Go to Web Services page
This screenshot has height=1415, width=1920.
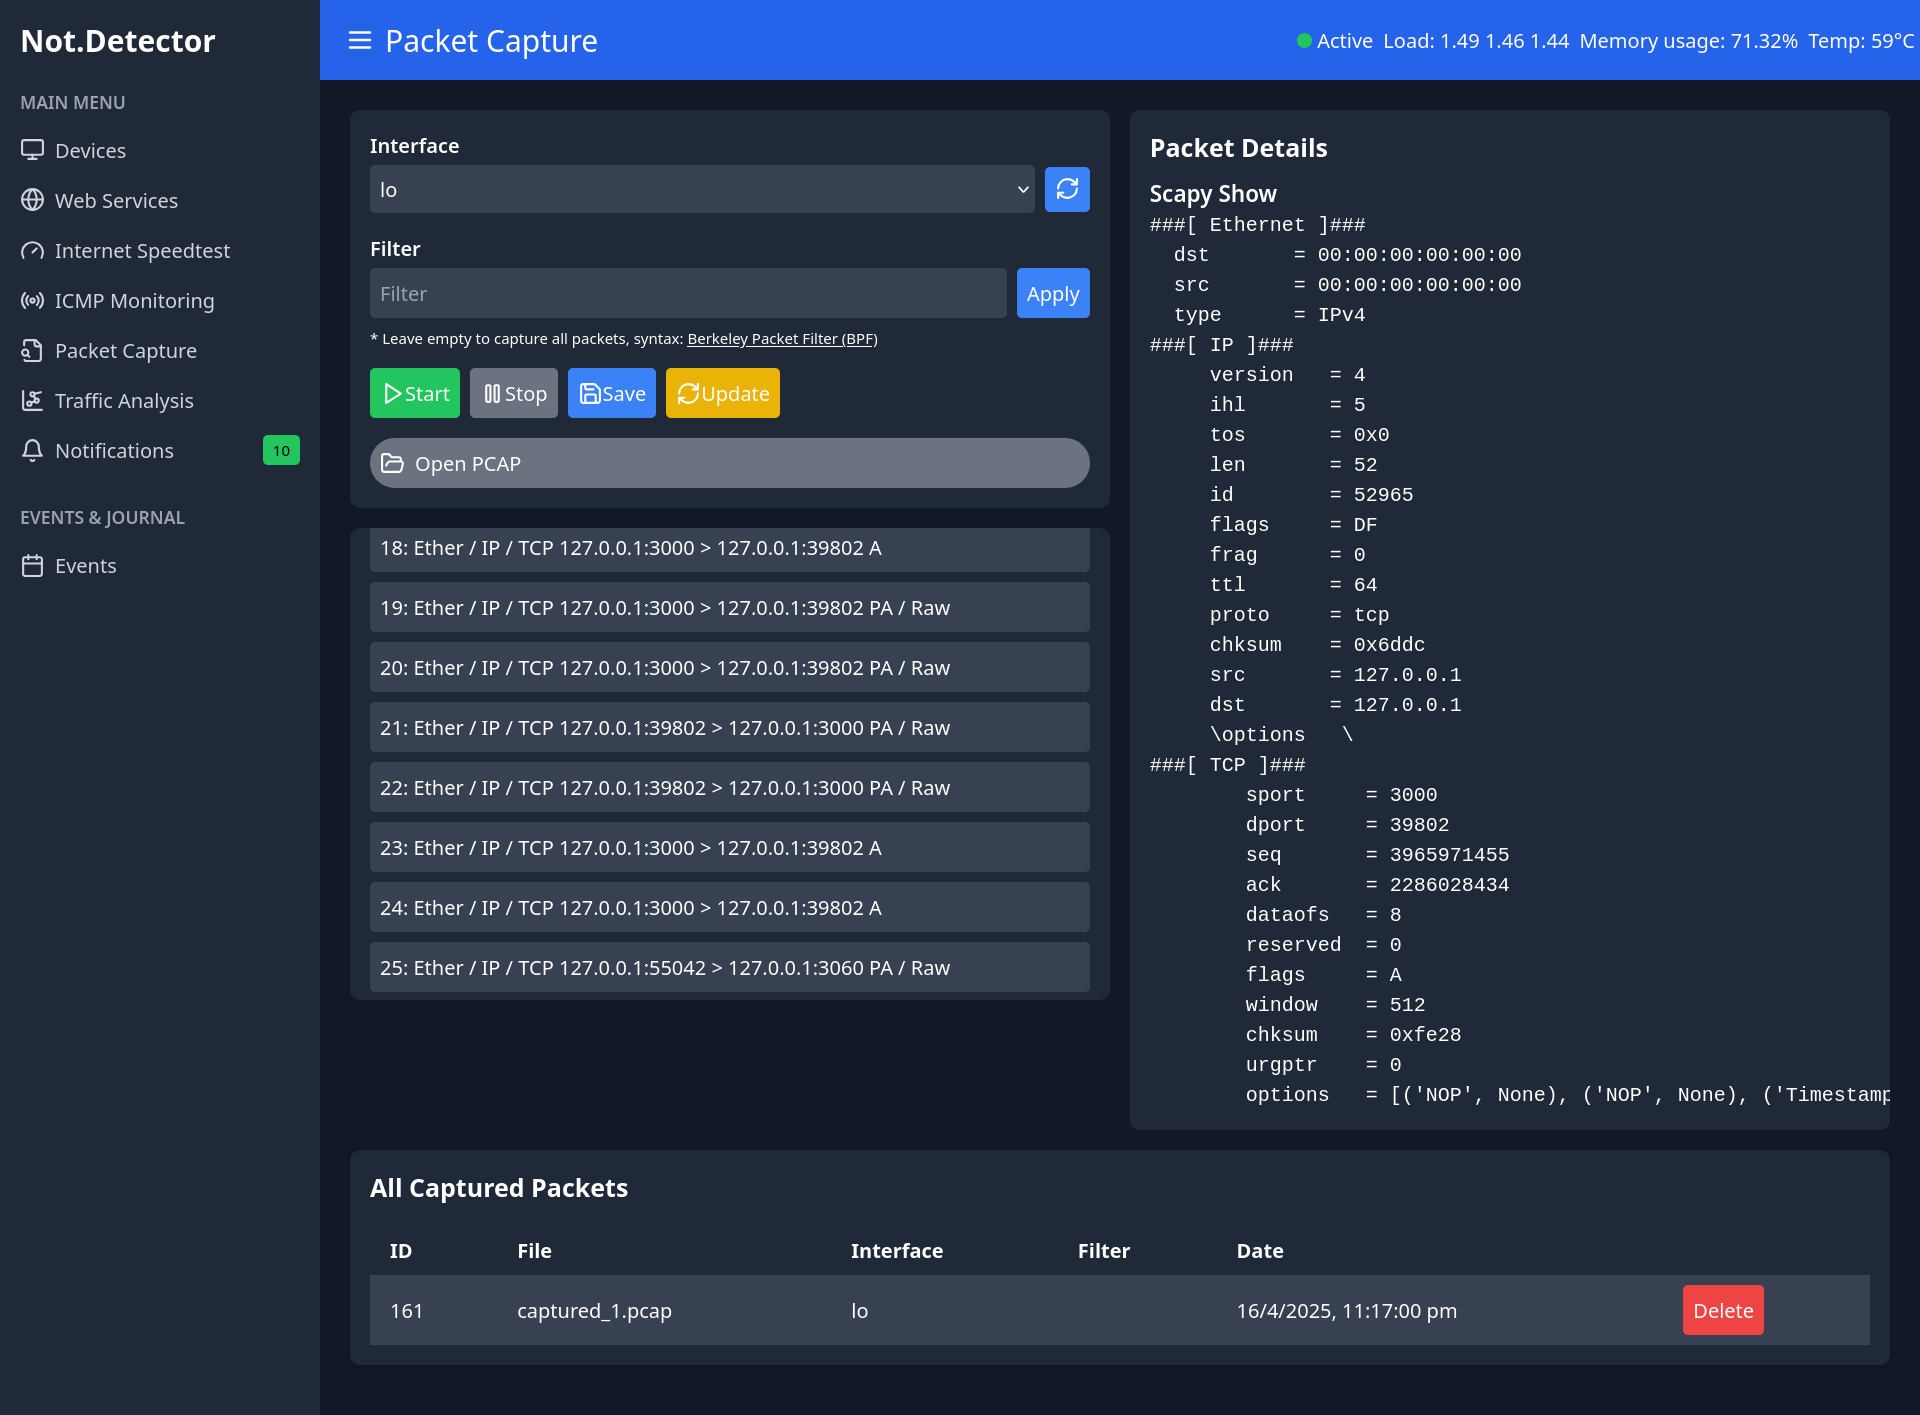point(160,200)
